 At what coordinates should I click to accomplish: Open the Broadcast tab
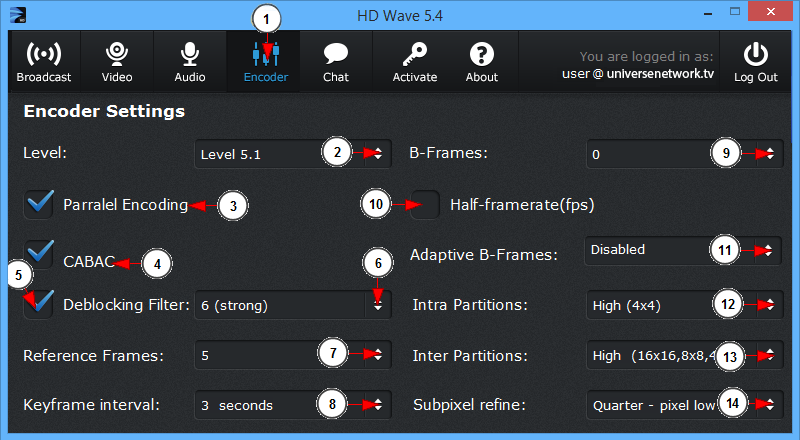[44, 62]
